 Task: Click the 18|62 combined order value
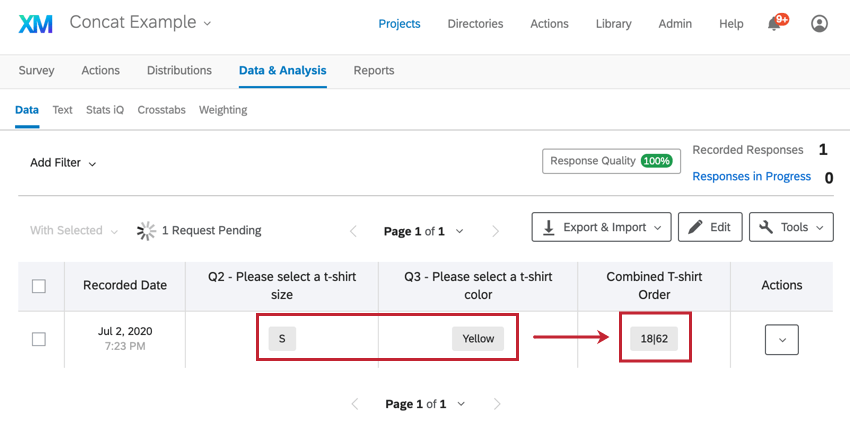click(654, 339)
